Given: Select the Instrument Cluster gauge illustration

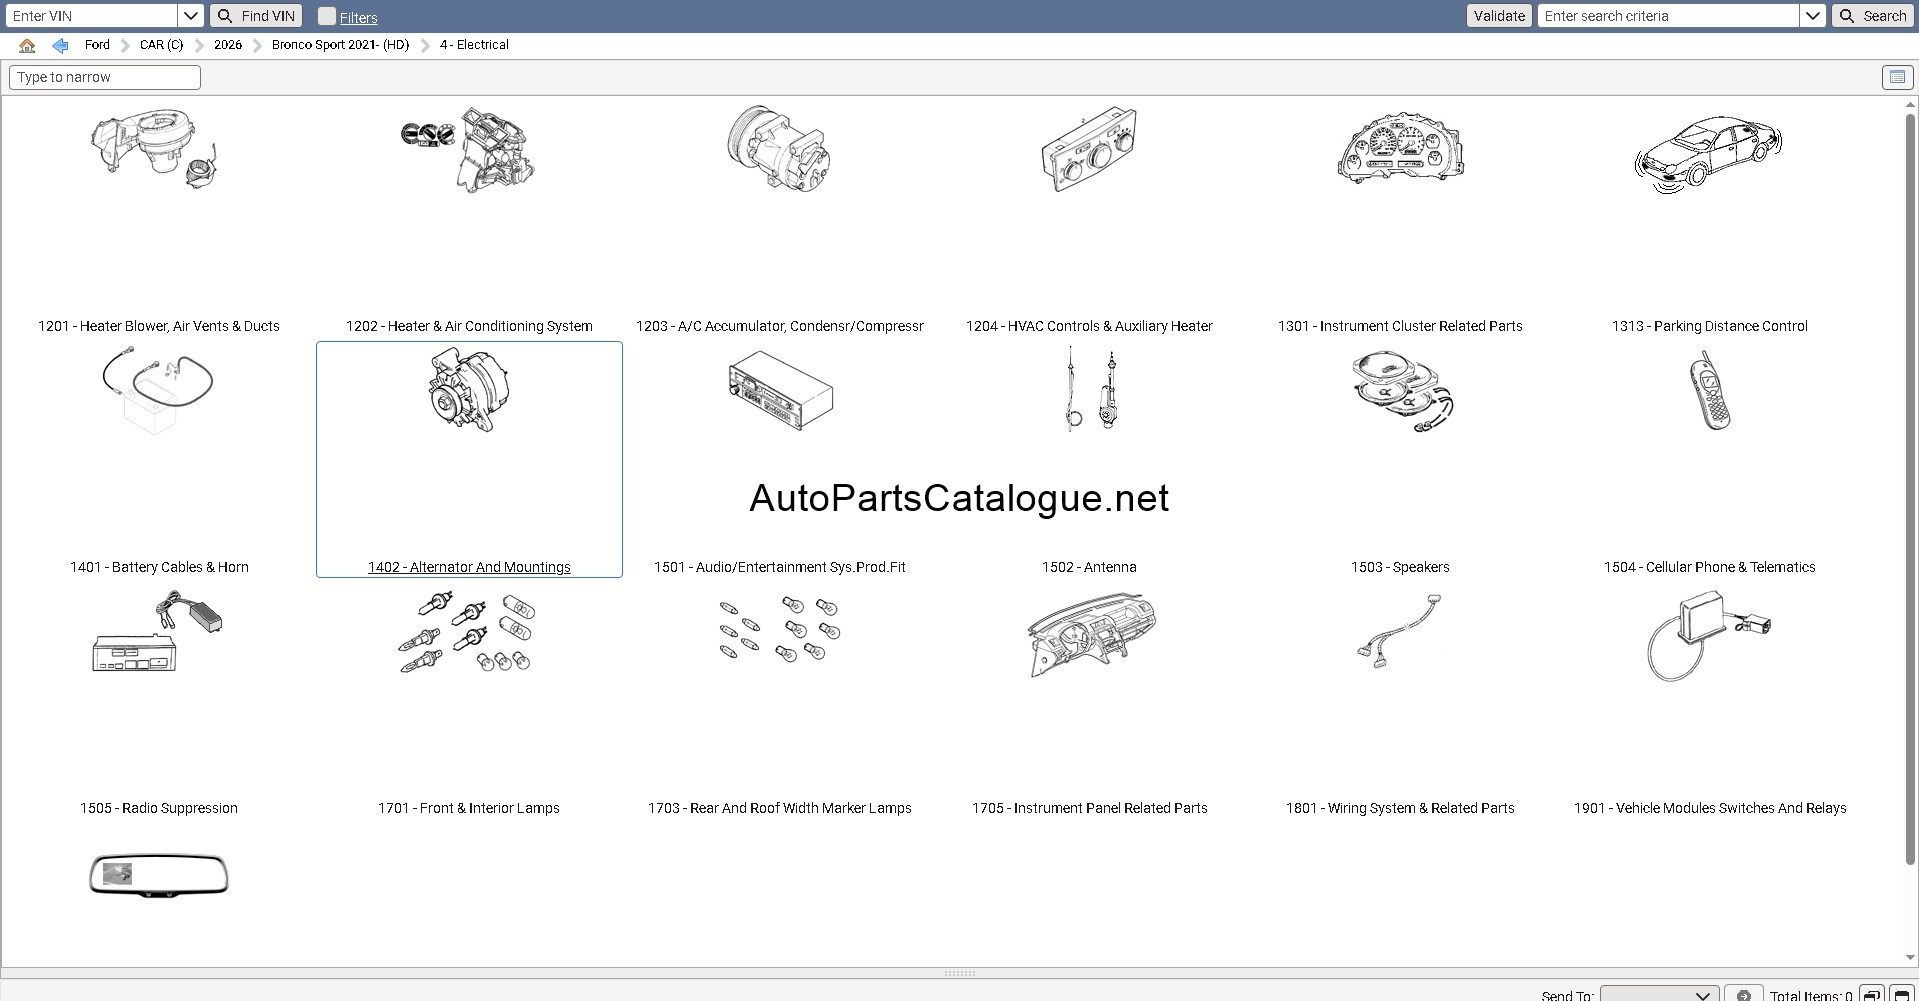Looking at the screenshot, I should coord(1400,148).
